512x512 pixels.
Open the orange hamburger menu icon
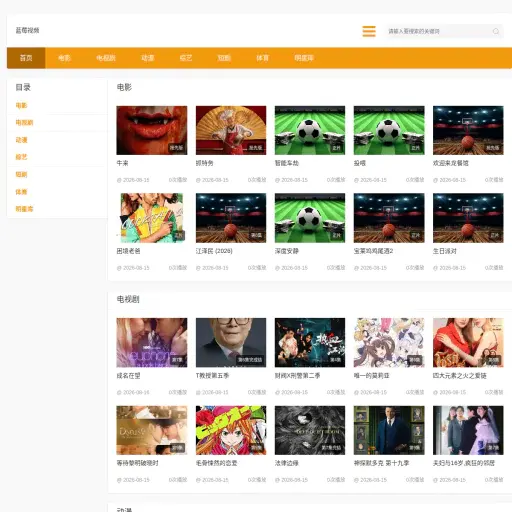[369, 31]
